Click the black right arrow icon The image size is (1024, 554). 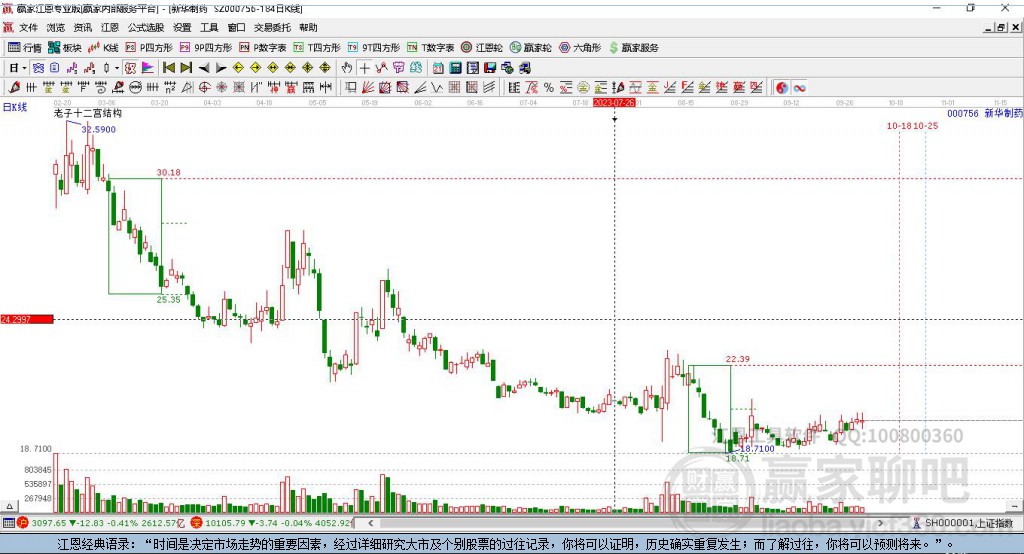[x=221, y=68]
